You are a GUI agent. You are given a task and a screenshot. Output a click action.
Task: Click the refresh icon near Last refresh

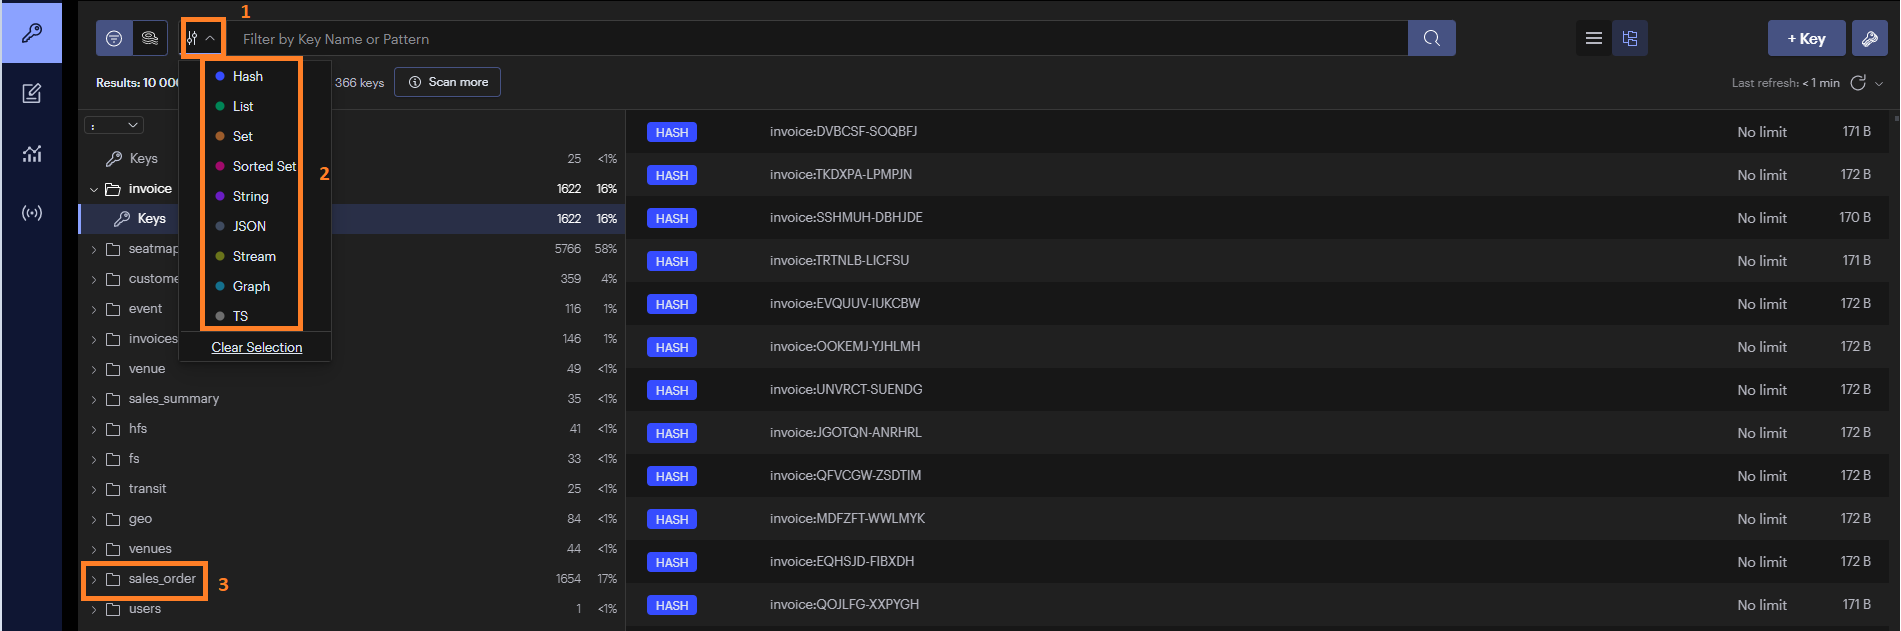click(x=1858, y=83)
